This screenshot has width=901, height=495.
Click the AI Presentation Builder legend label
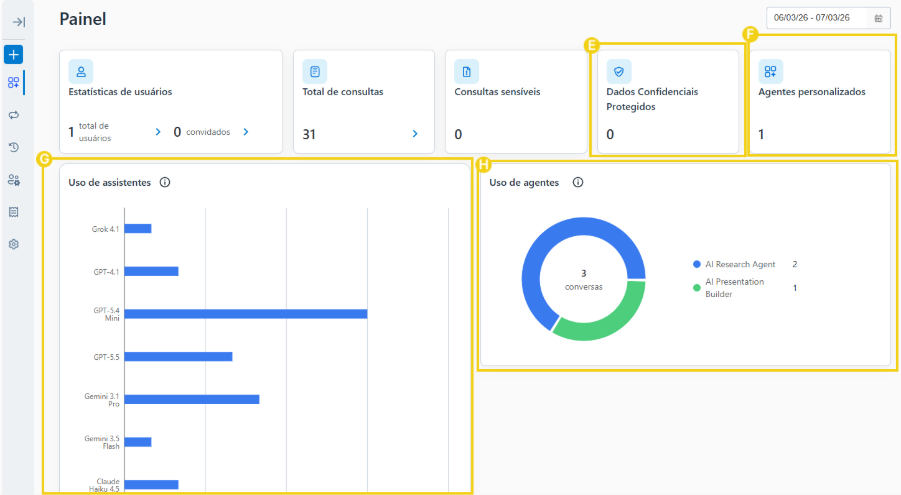point(734,288)
